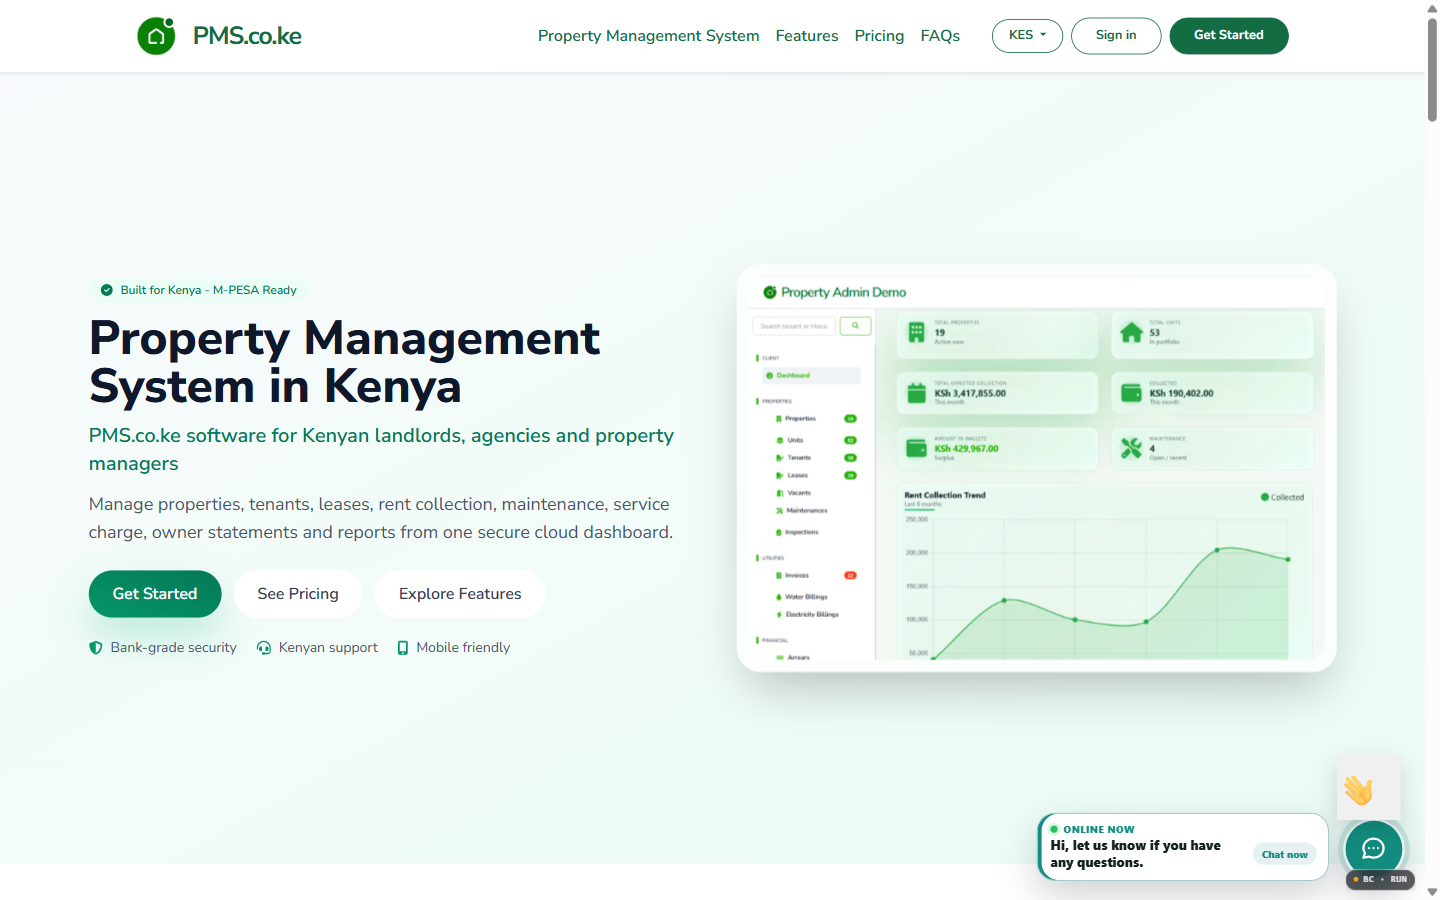Go to Features in the top navigation
1440x900 pixels.
pyautogui.click(x=807, y=36)
